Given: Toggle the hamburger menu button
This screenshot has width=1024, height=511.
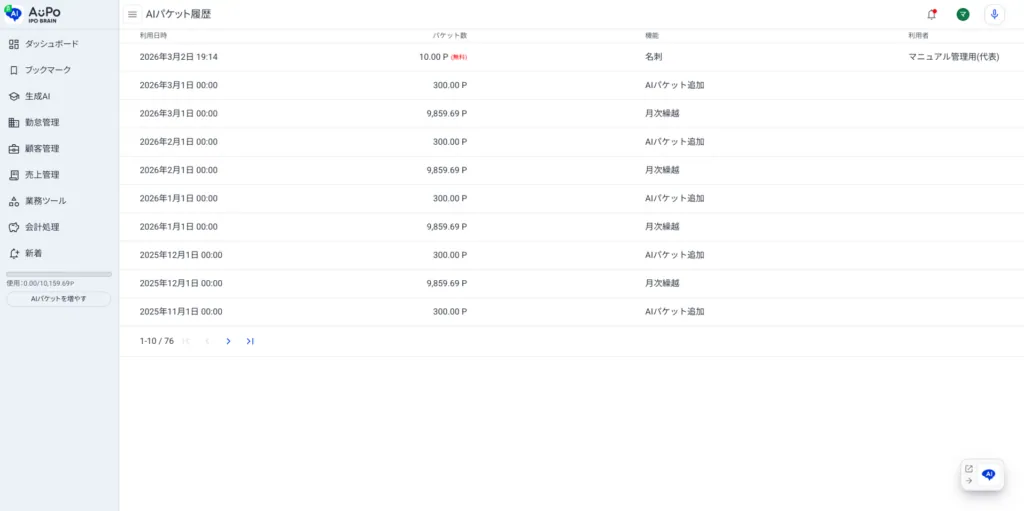Looking at the screenshot, I should [x=133, y=14].
